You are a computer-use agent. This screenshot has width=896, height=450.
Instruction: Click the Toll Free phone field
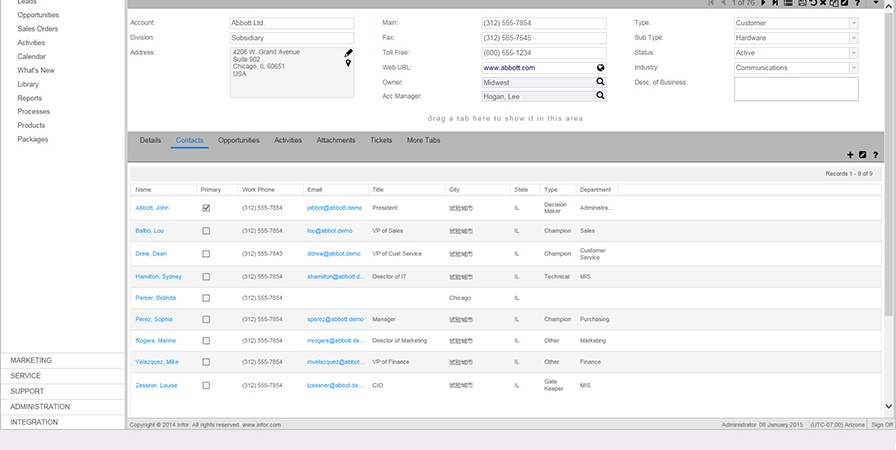pos(544,53)
